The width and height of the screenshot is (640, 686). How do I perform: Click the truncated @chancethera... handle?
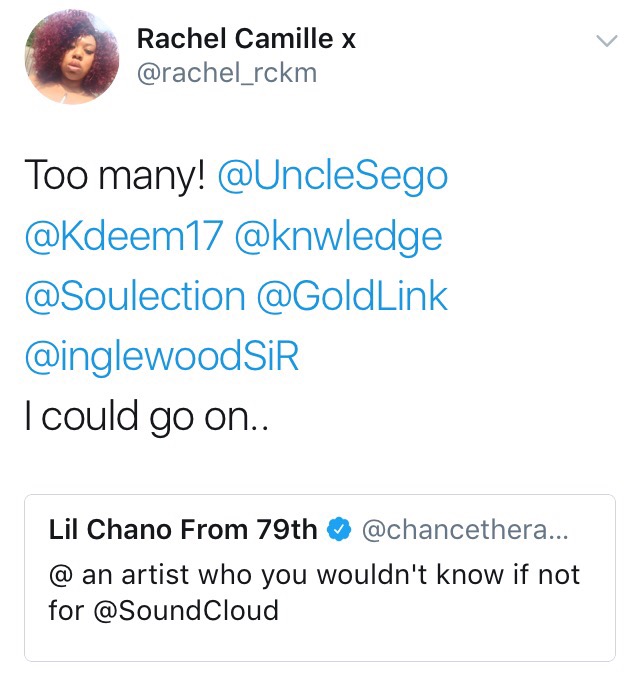click(x=464, y=530)
